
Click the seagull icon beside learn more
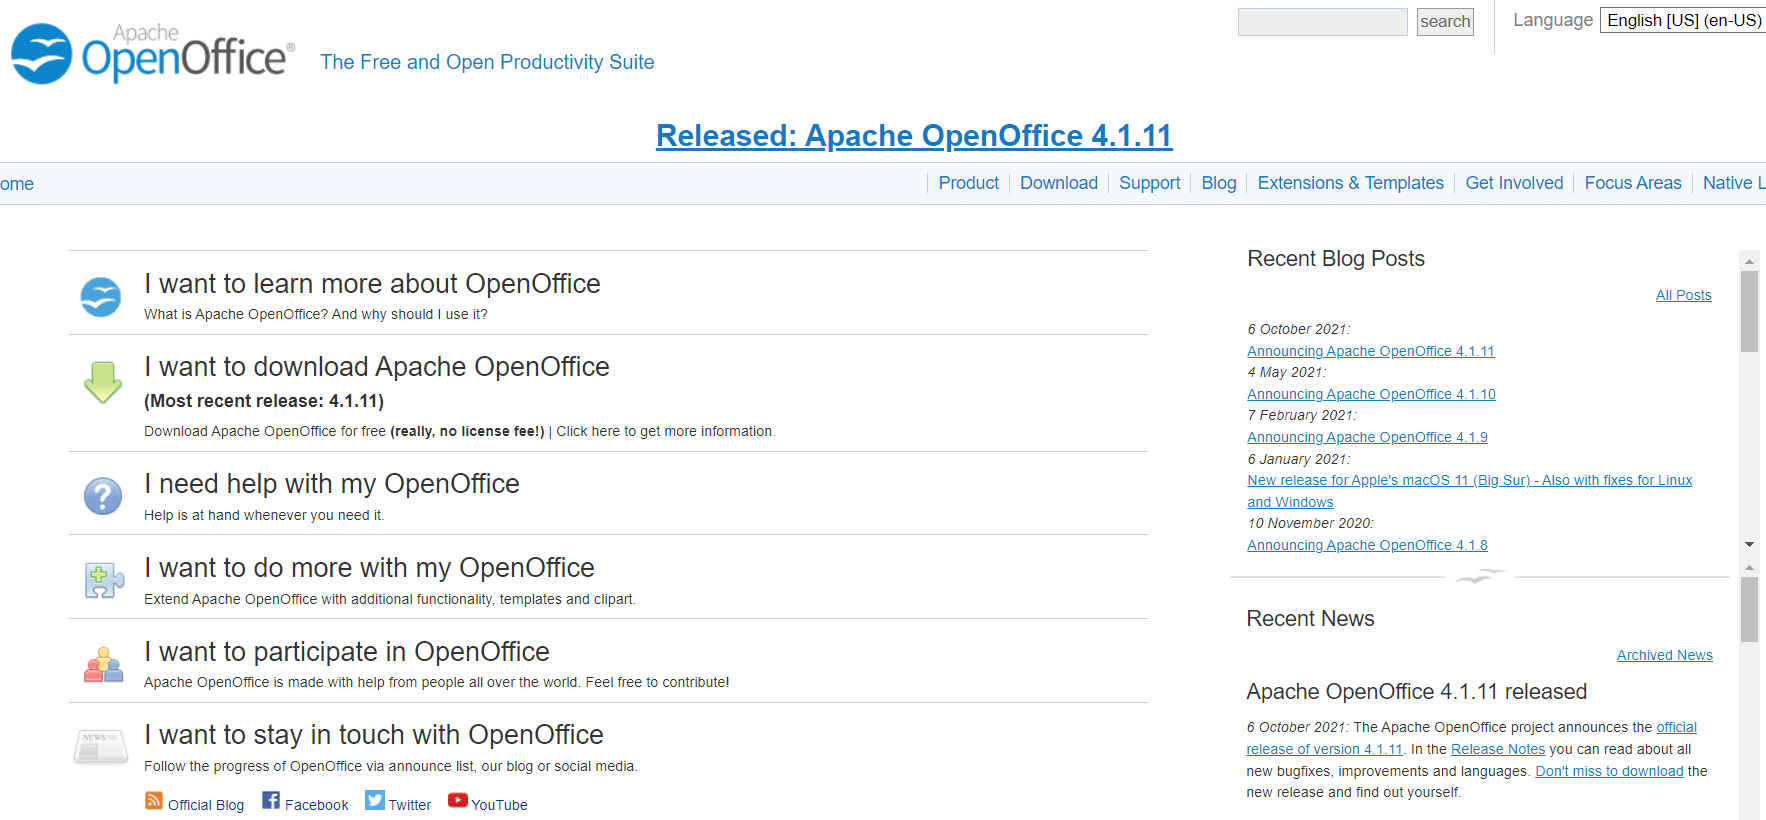click(x=101, y=297)
